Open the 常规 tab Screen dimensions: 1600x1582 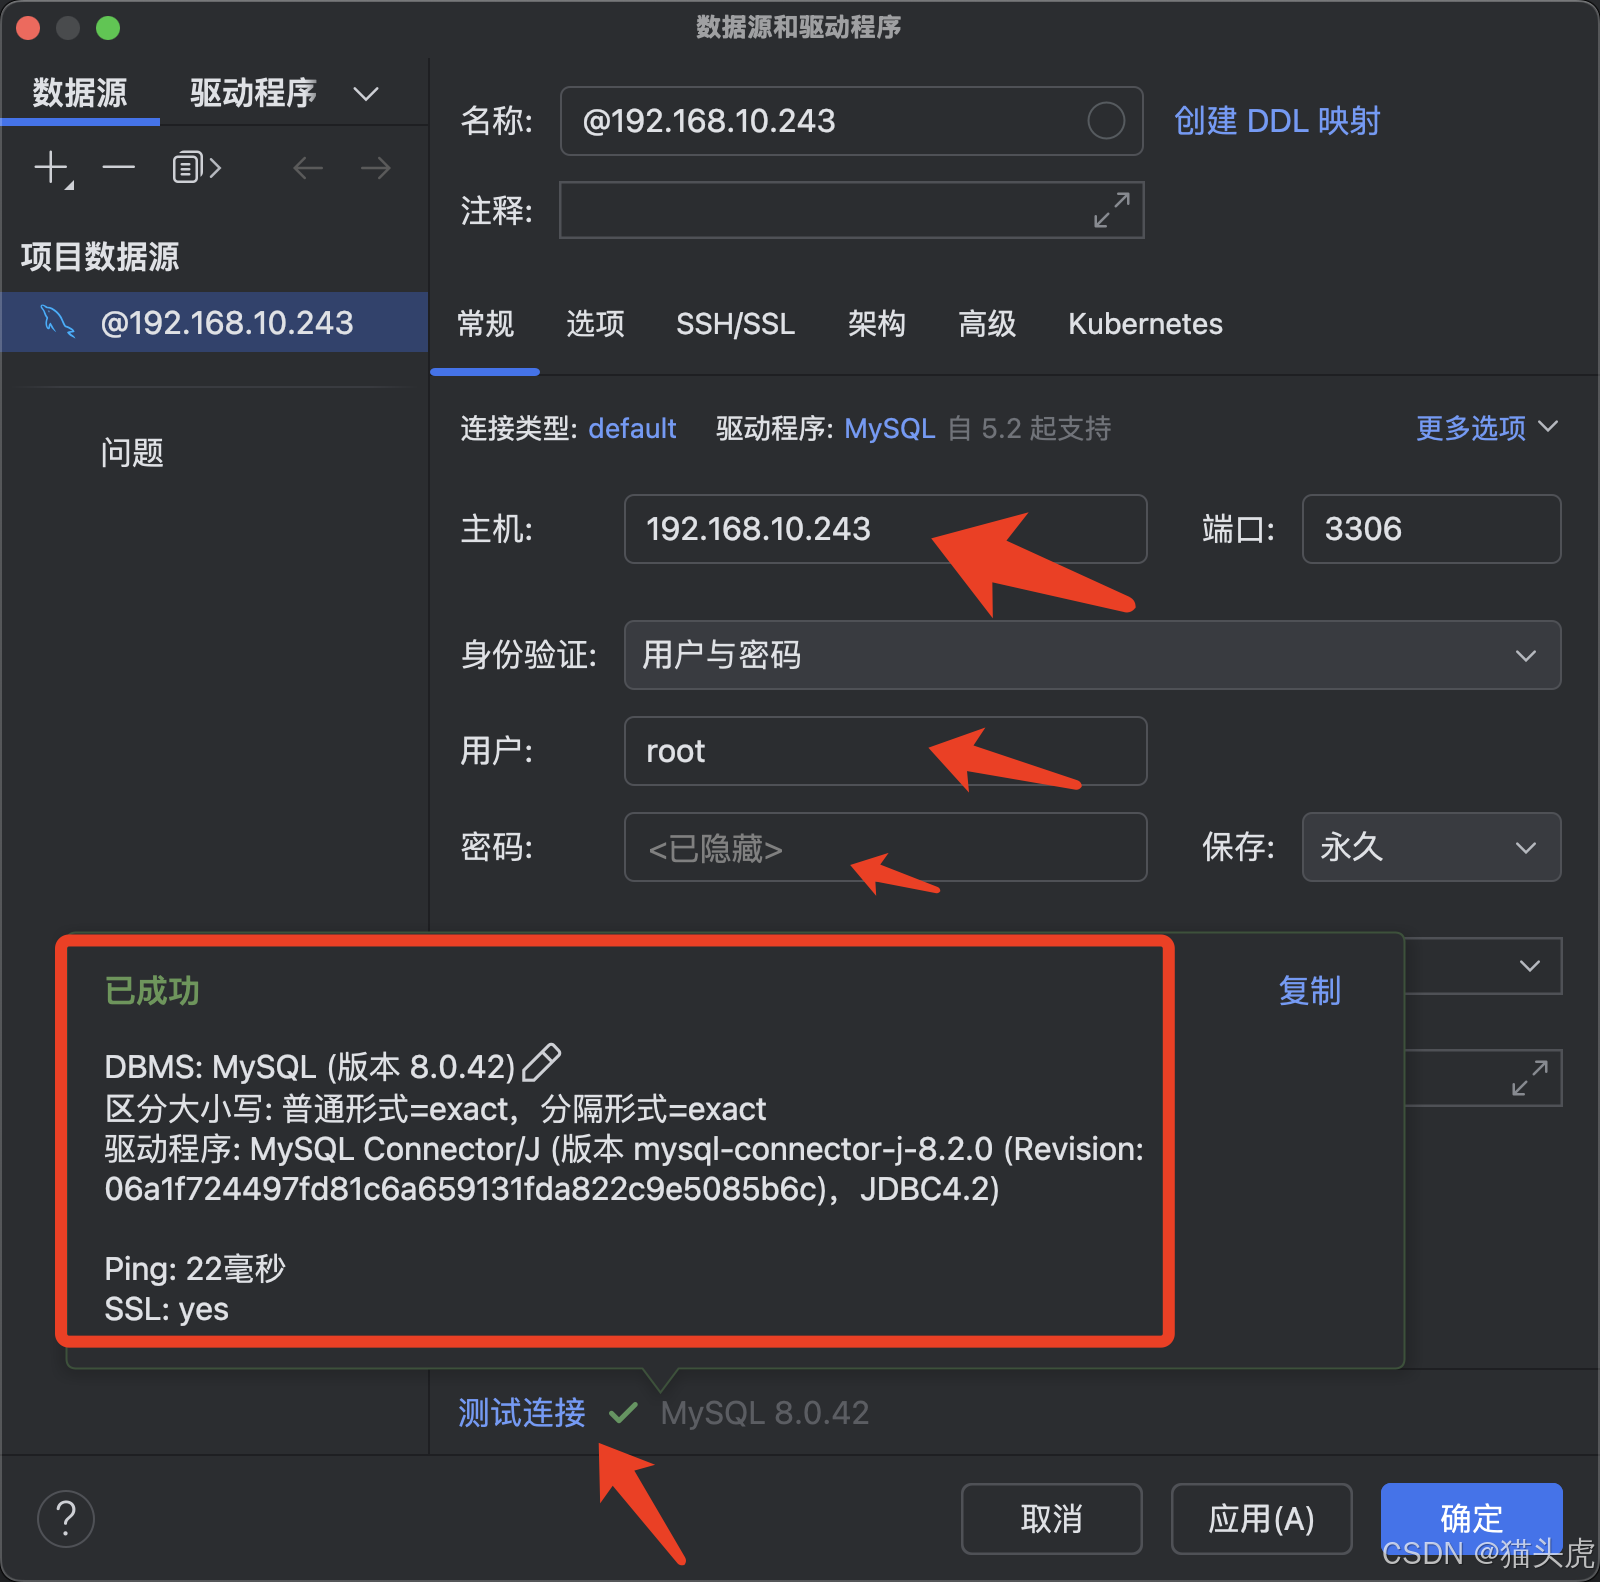pyautogui.click(x=485, y=324)
